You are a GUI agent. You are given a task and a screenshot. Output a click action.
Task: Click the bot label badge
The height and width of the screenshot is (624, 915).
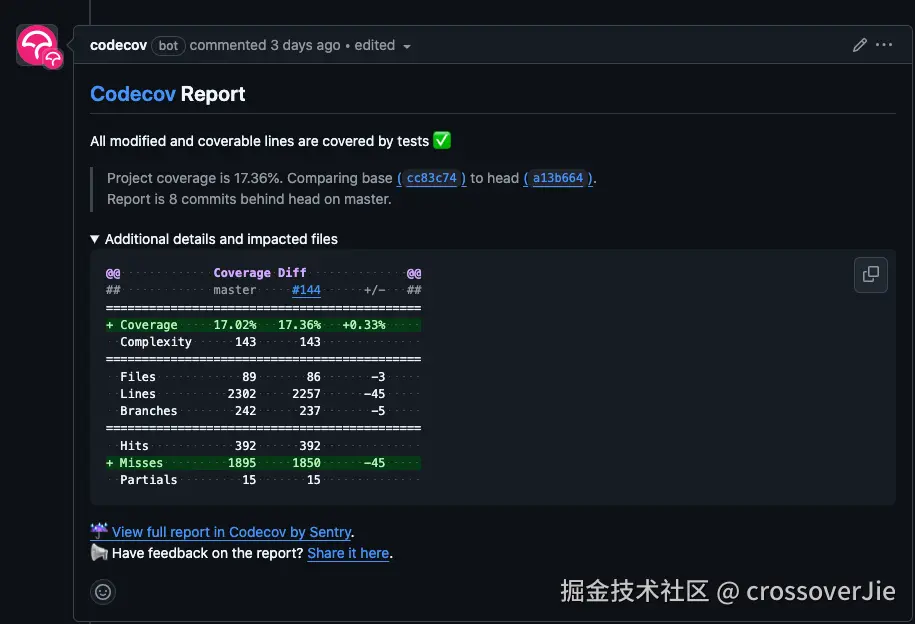168,46
